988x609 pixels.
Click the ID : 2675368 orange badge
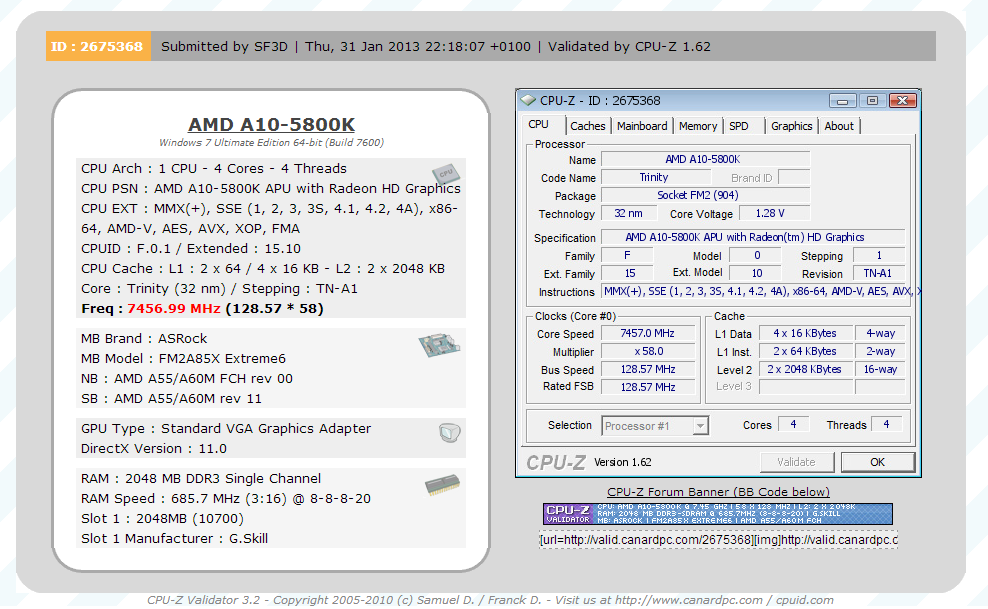tap(98, 46)
